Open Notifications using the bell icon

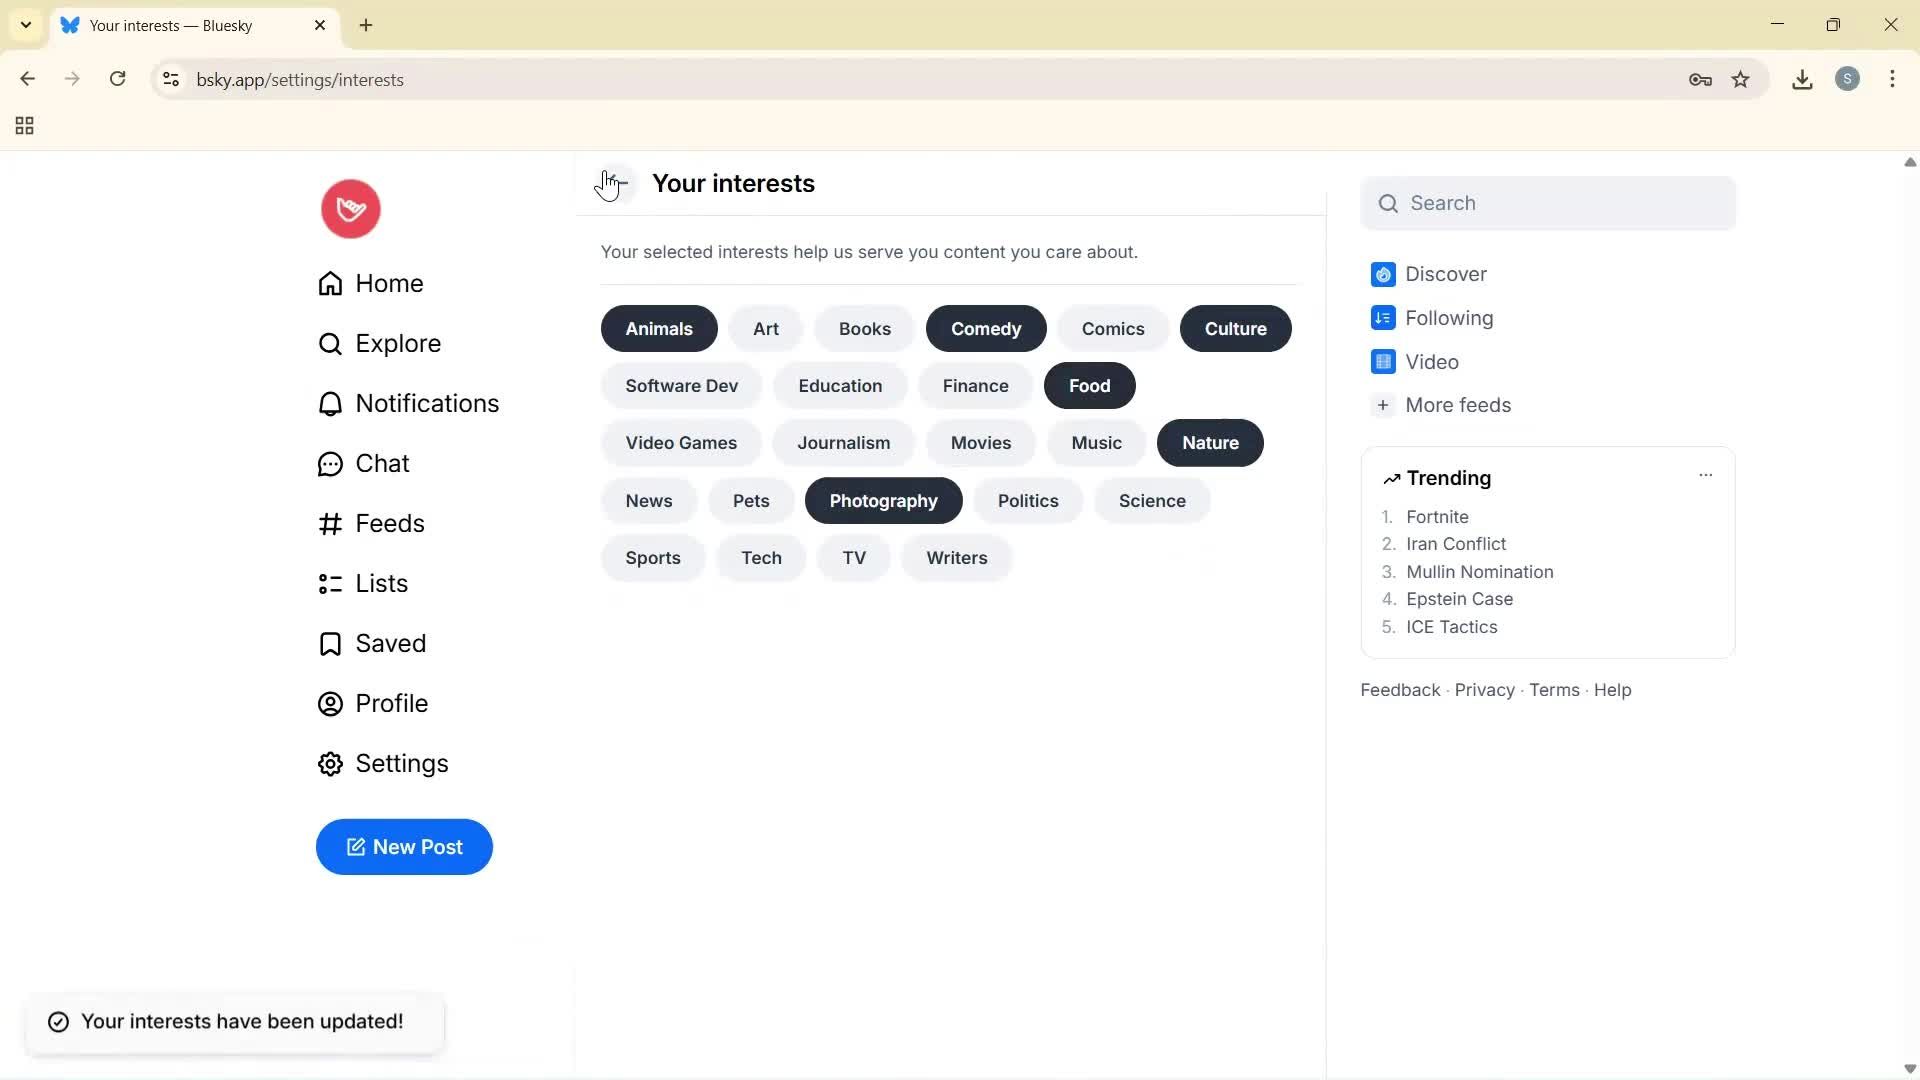click(x=330, y=403)
